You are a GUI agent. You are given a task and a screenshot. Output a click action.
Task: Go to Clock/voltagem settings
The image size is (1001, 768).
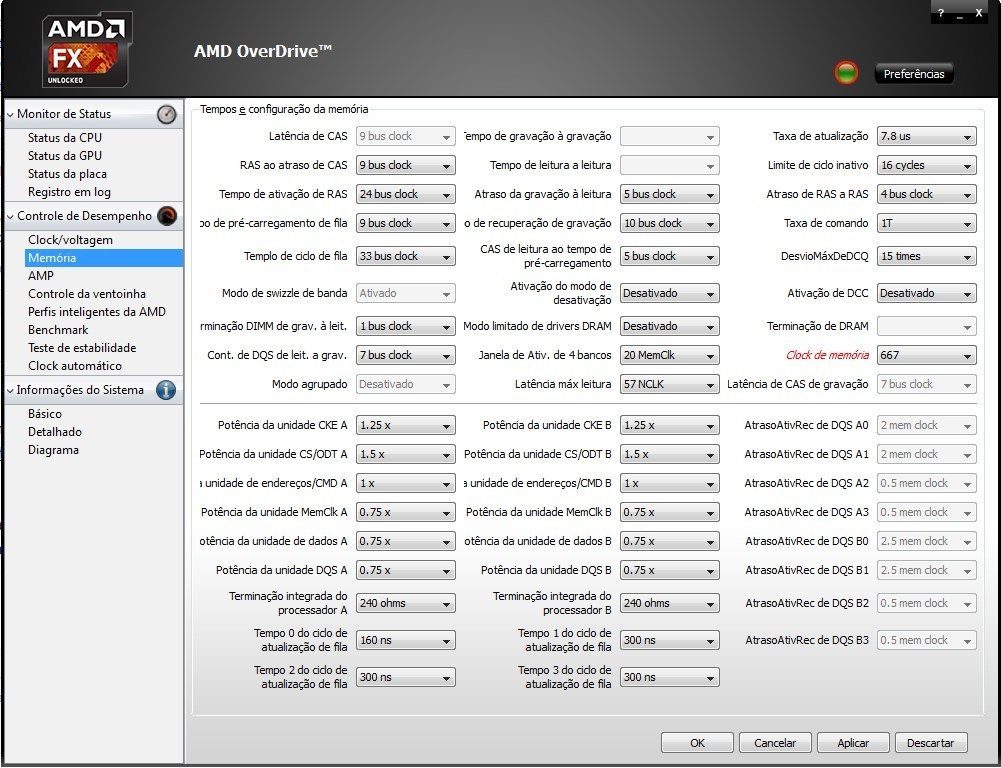click(x=70, y=240)
